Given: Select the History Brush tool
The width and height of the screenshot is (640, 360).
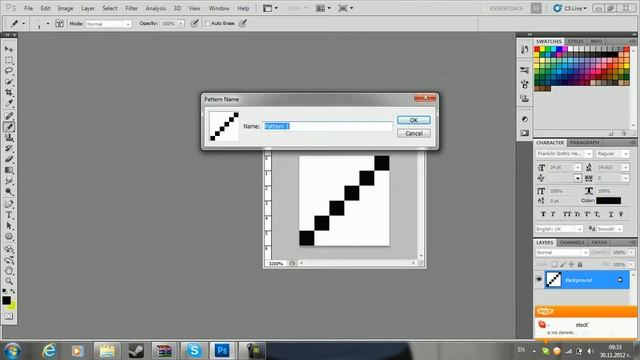Looking at the screenshot, I should [x=9, y=148].
